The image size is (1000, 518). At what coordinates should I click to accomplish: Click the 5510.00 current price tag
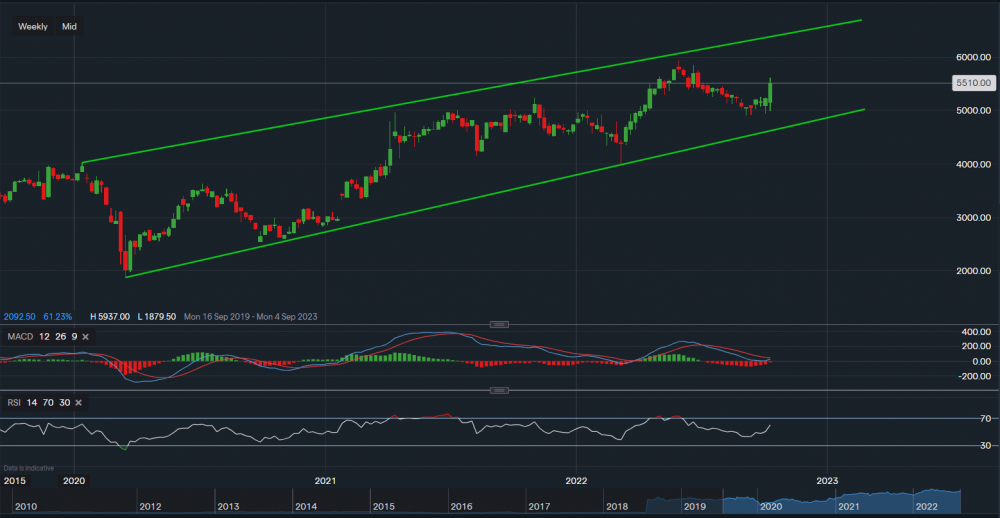point(971,84)
